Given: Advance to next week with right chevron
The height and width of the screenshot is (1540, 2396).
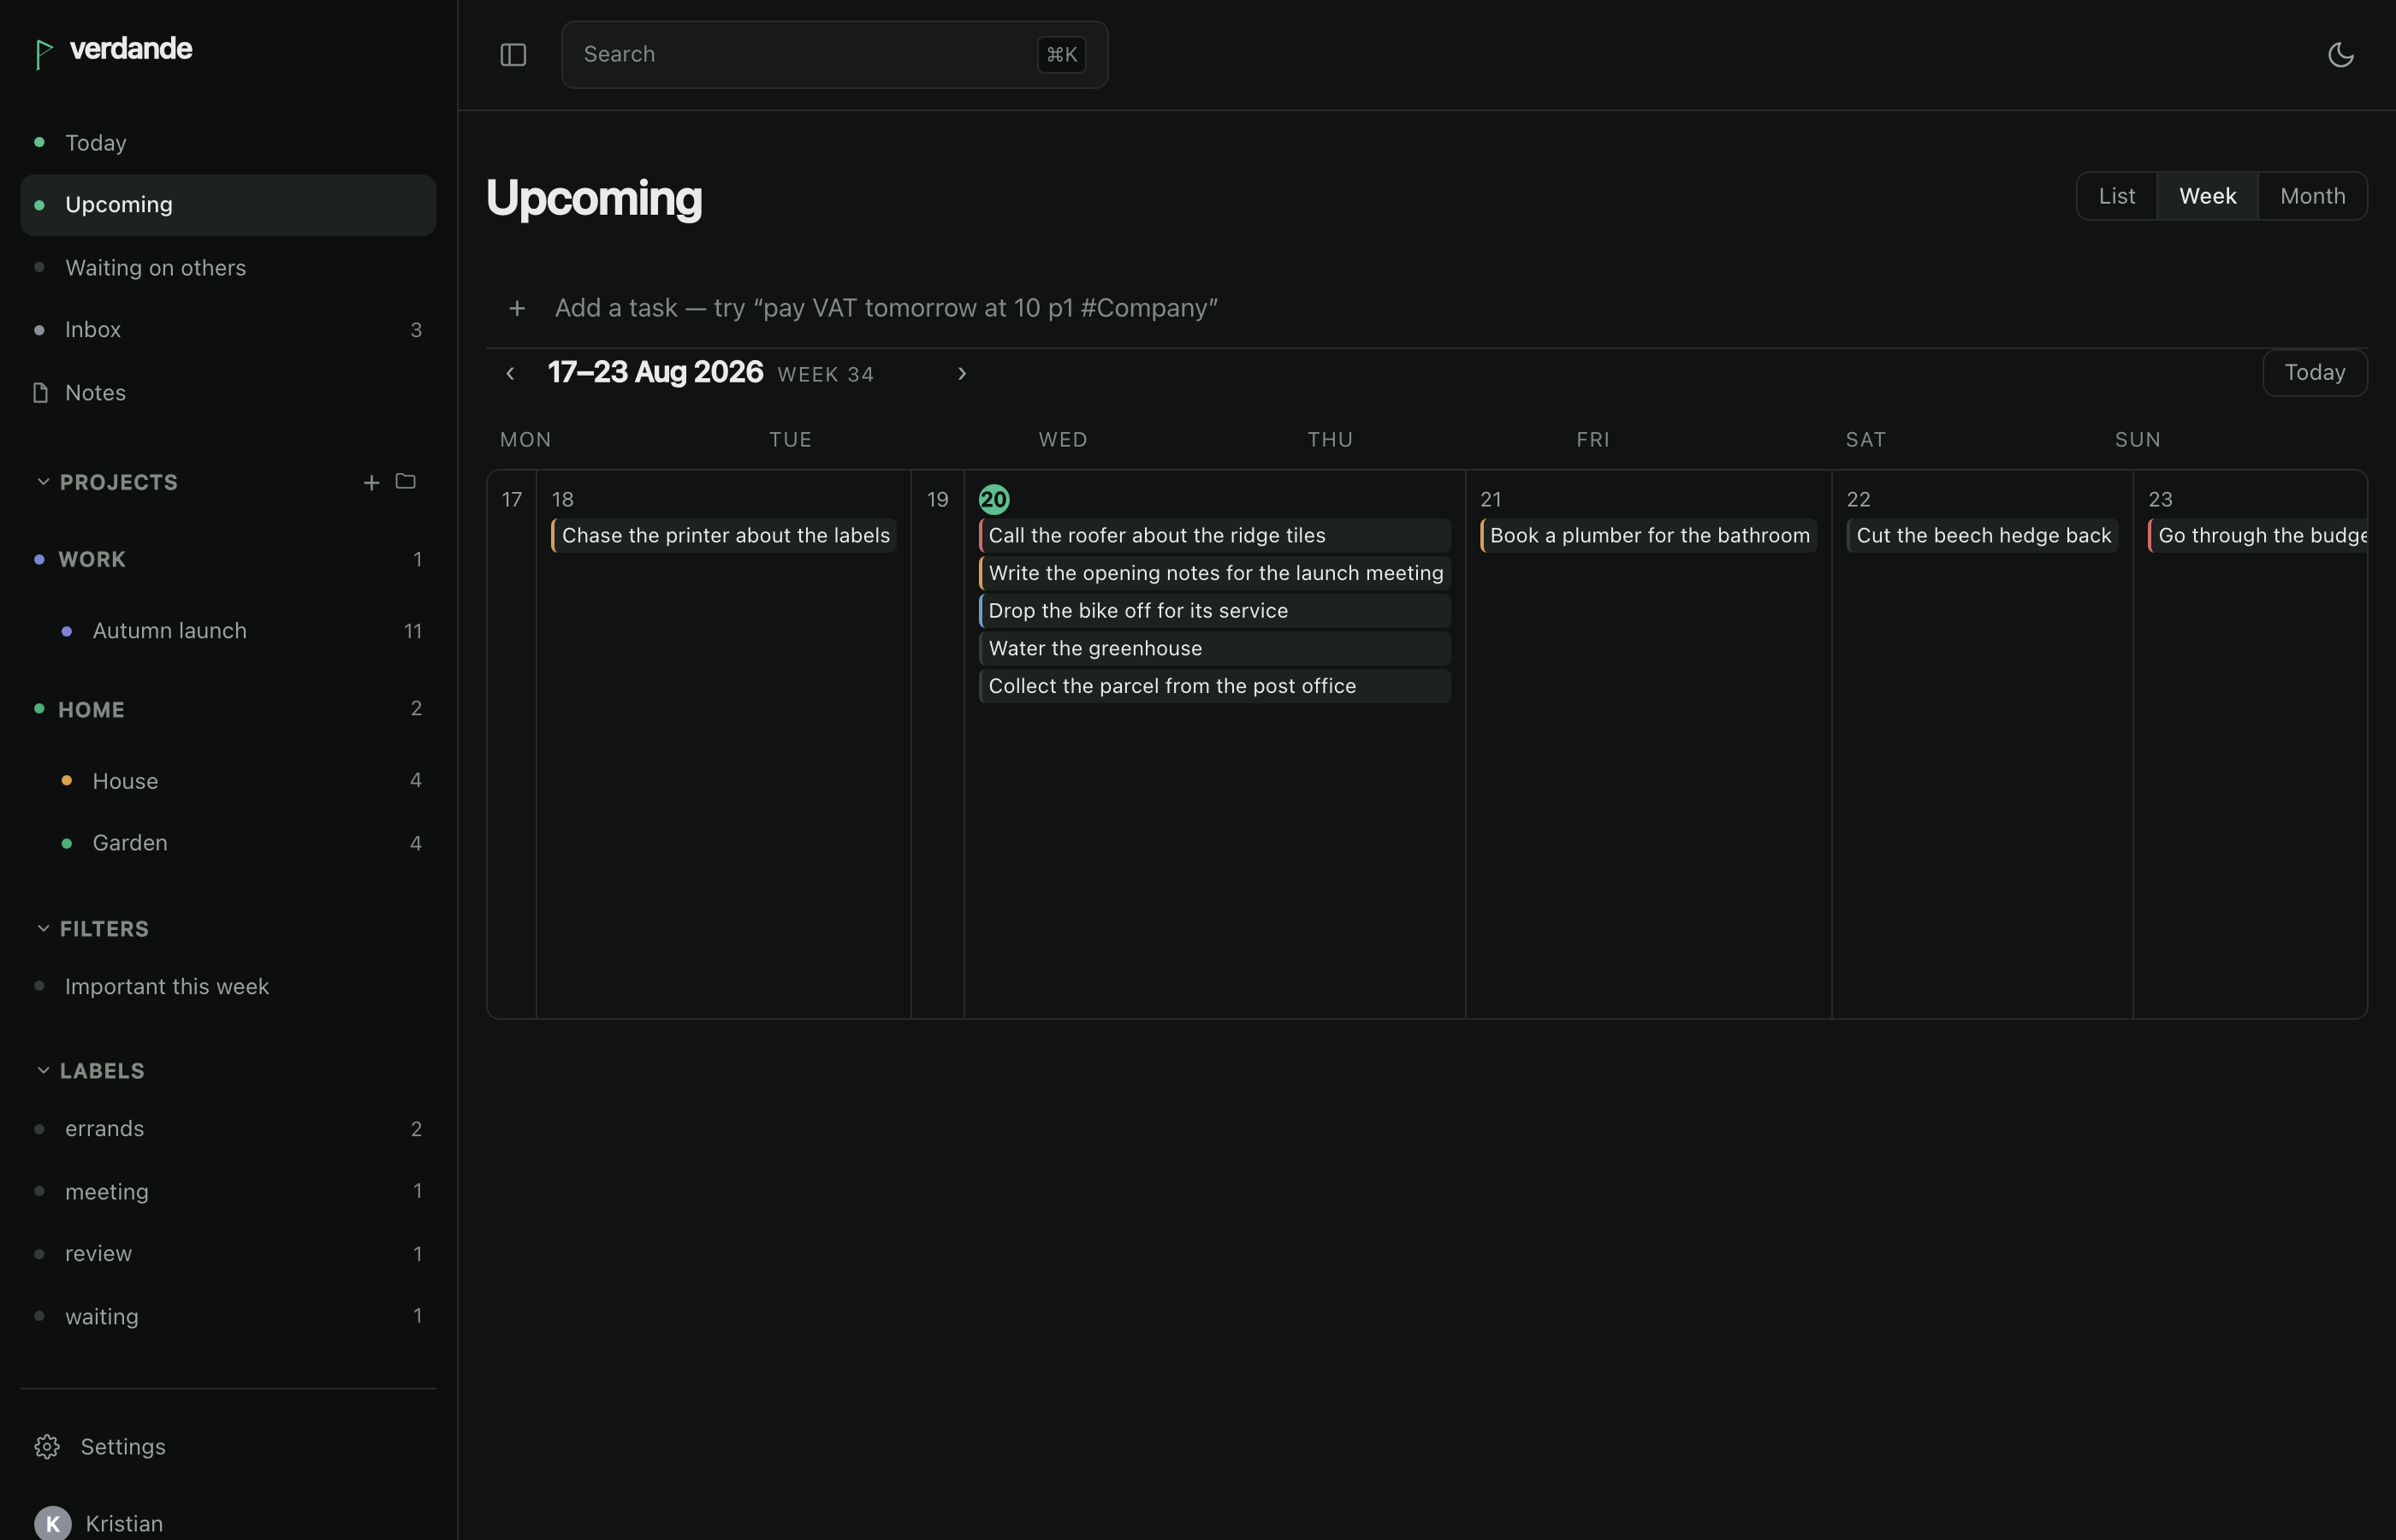Looking at the screenshot, I should pos(962,373).
